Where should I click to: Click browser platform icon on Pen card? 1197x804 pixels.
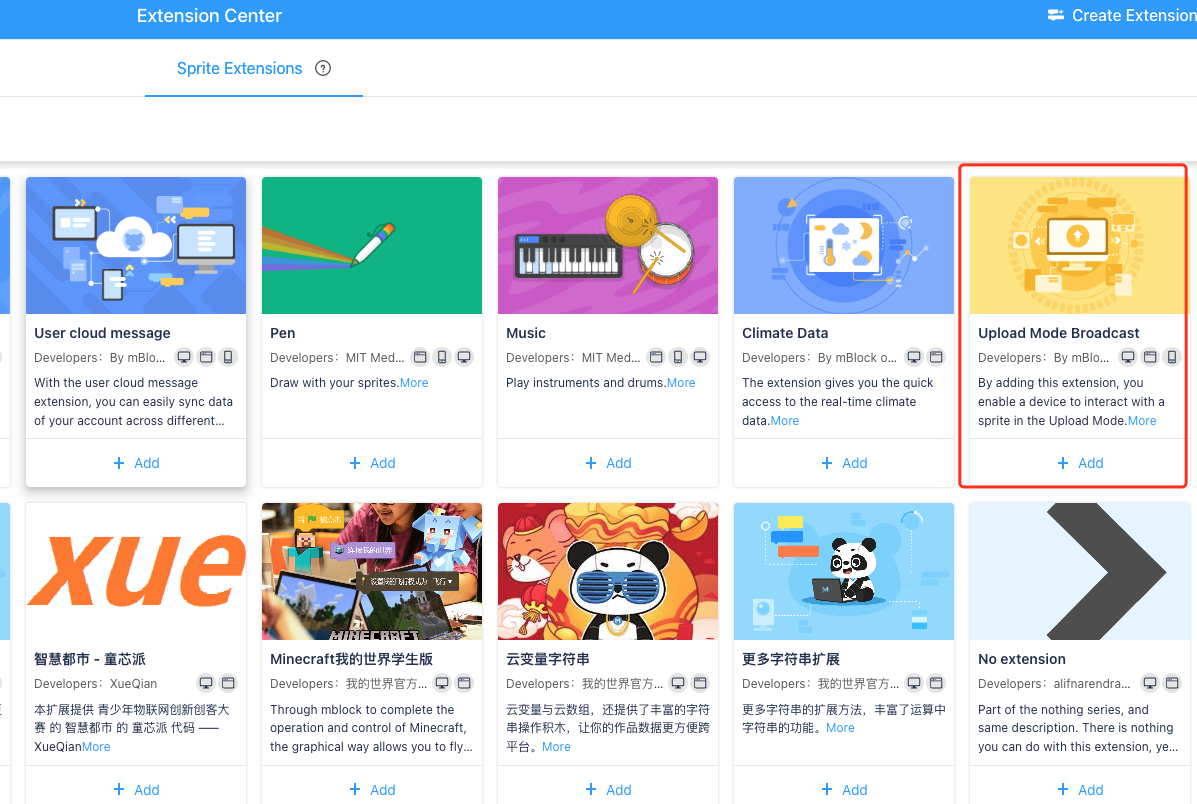tap(420, 357)
